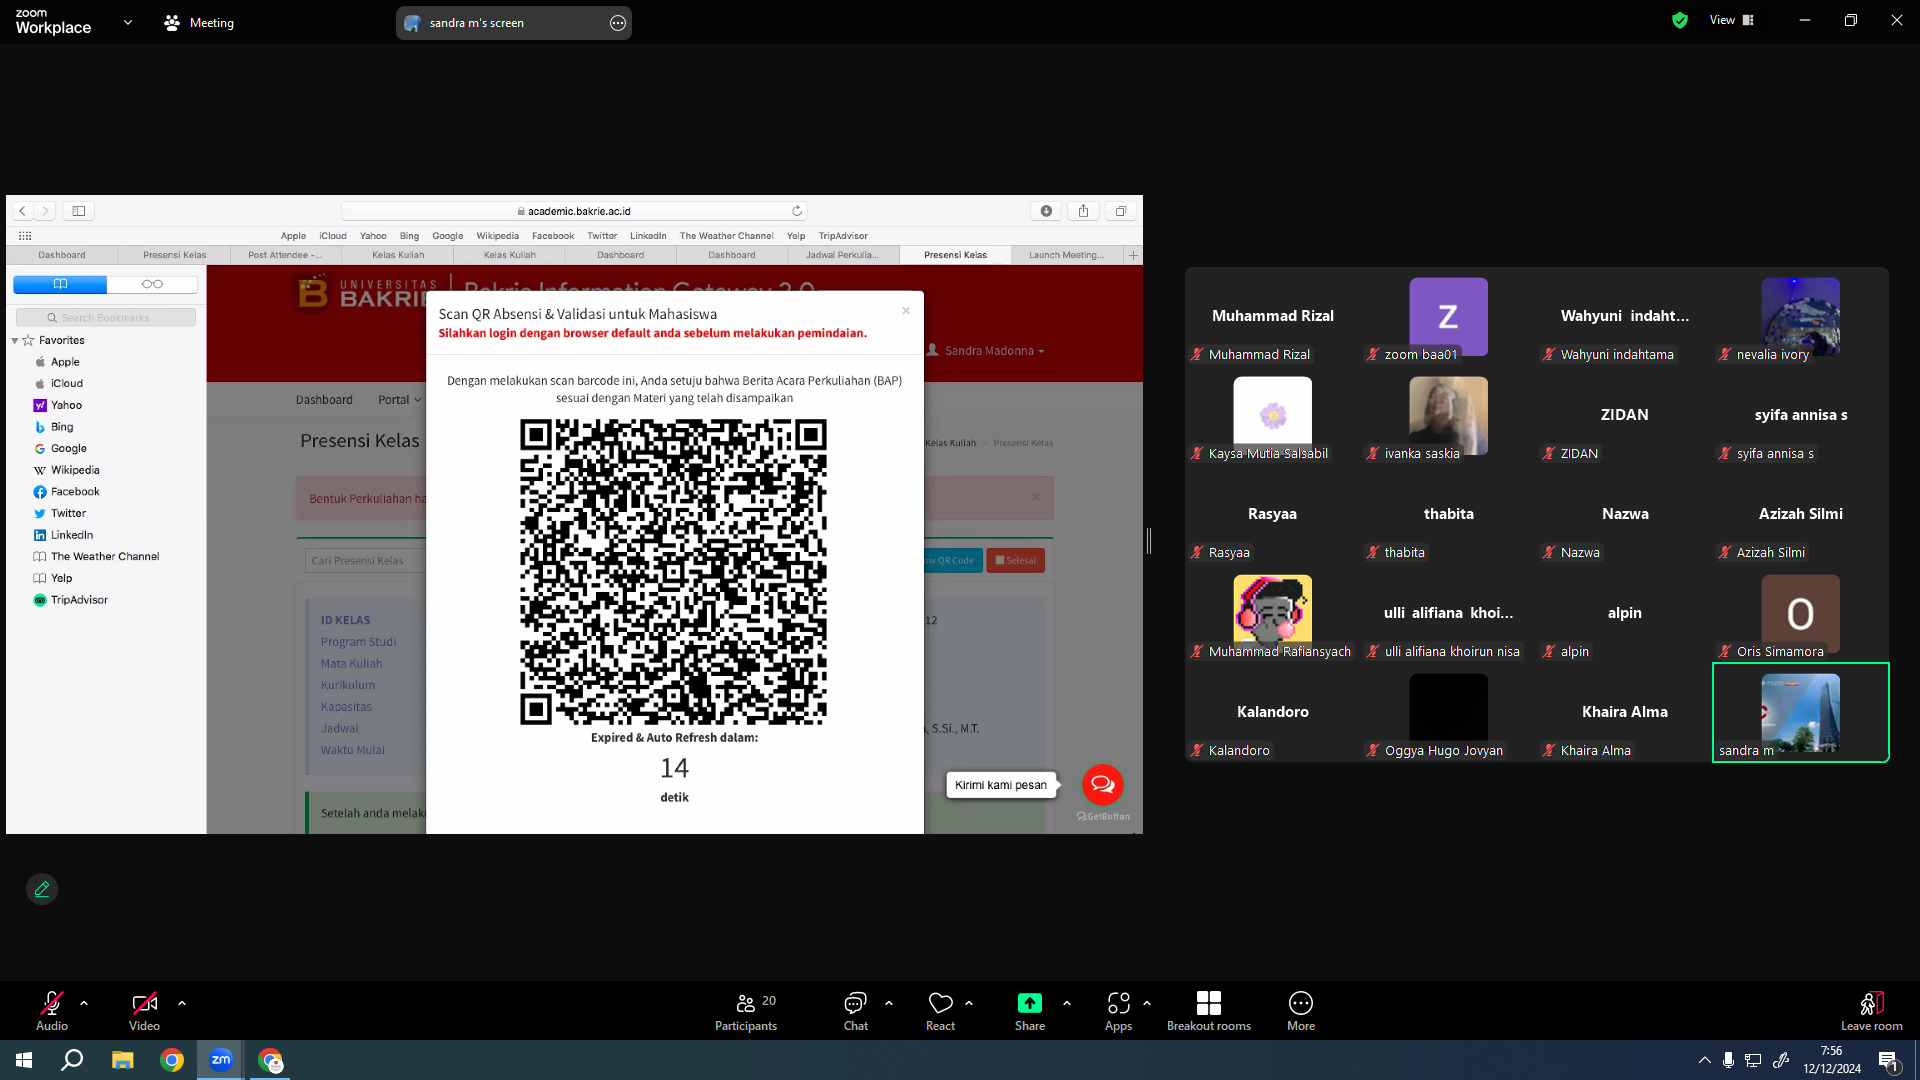Open Breakout rooms
The width and height of the screenshot is (1920, 1080).
click(1209, 1010)
